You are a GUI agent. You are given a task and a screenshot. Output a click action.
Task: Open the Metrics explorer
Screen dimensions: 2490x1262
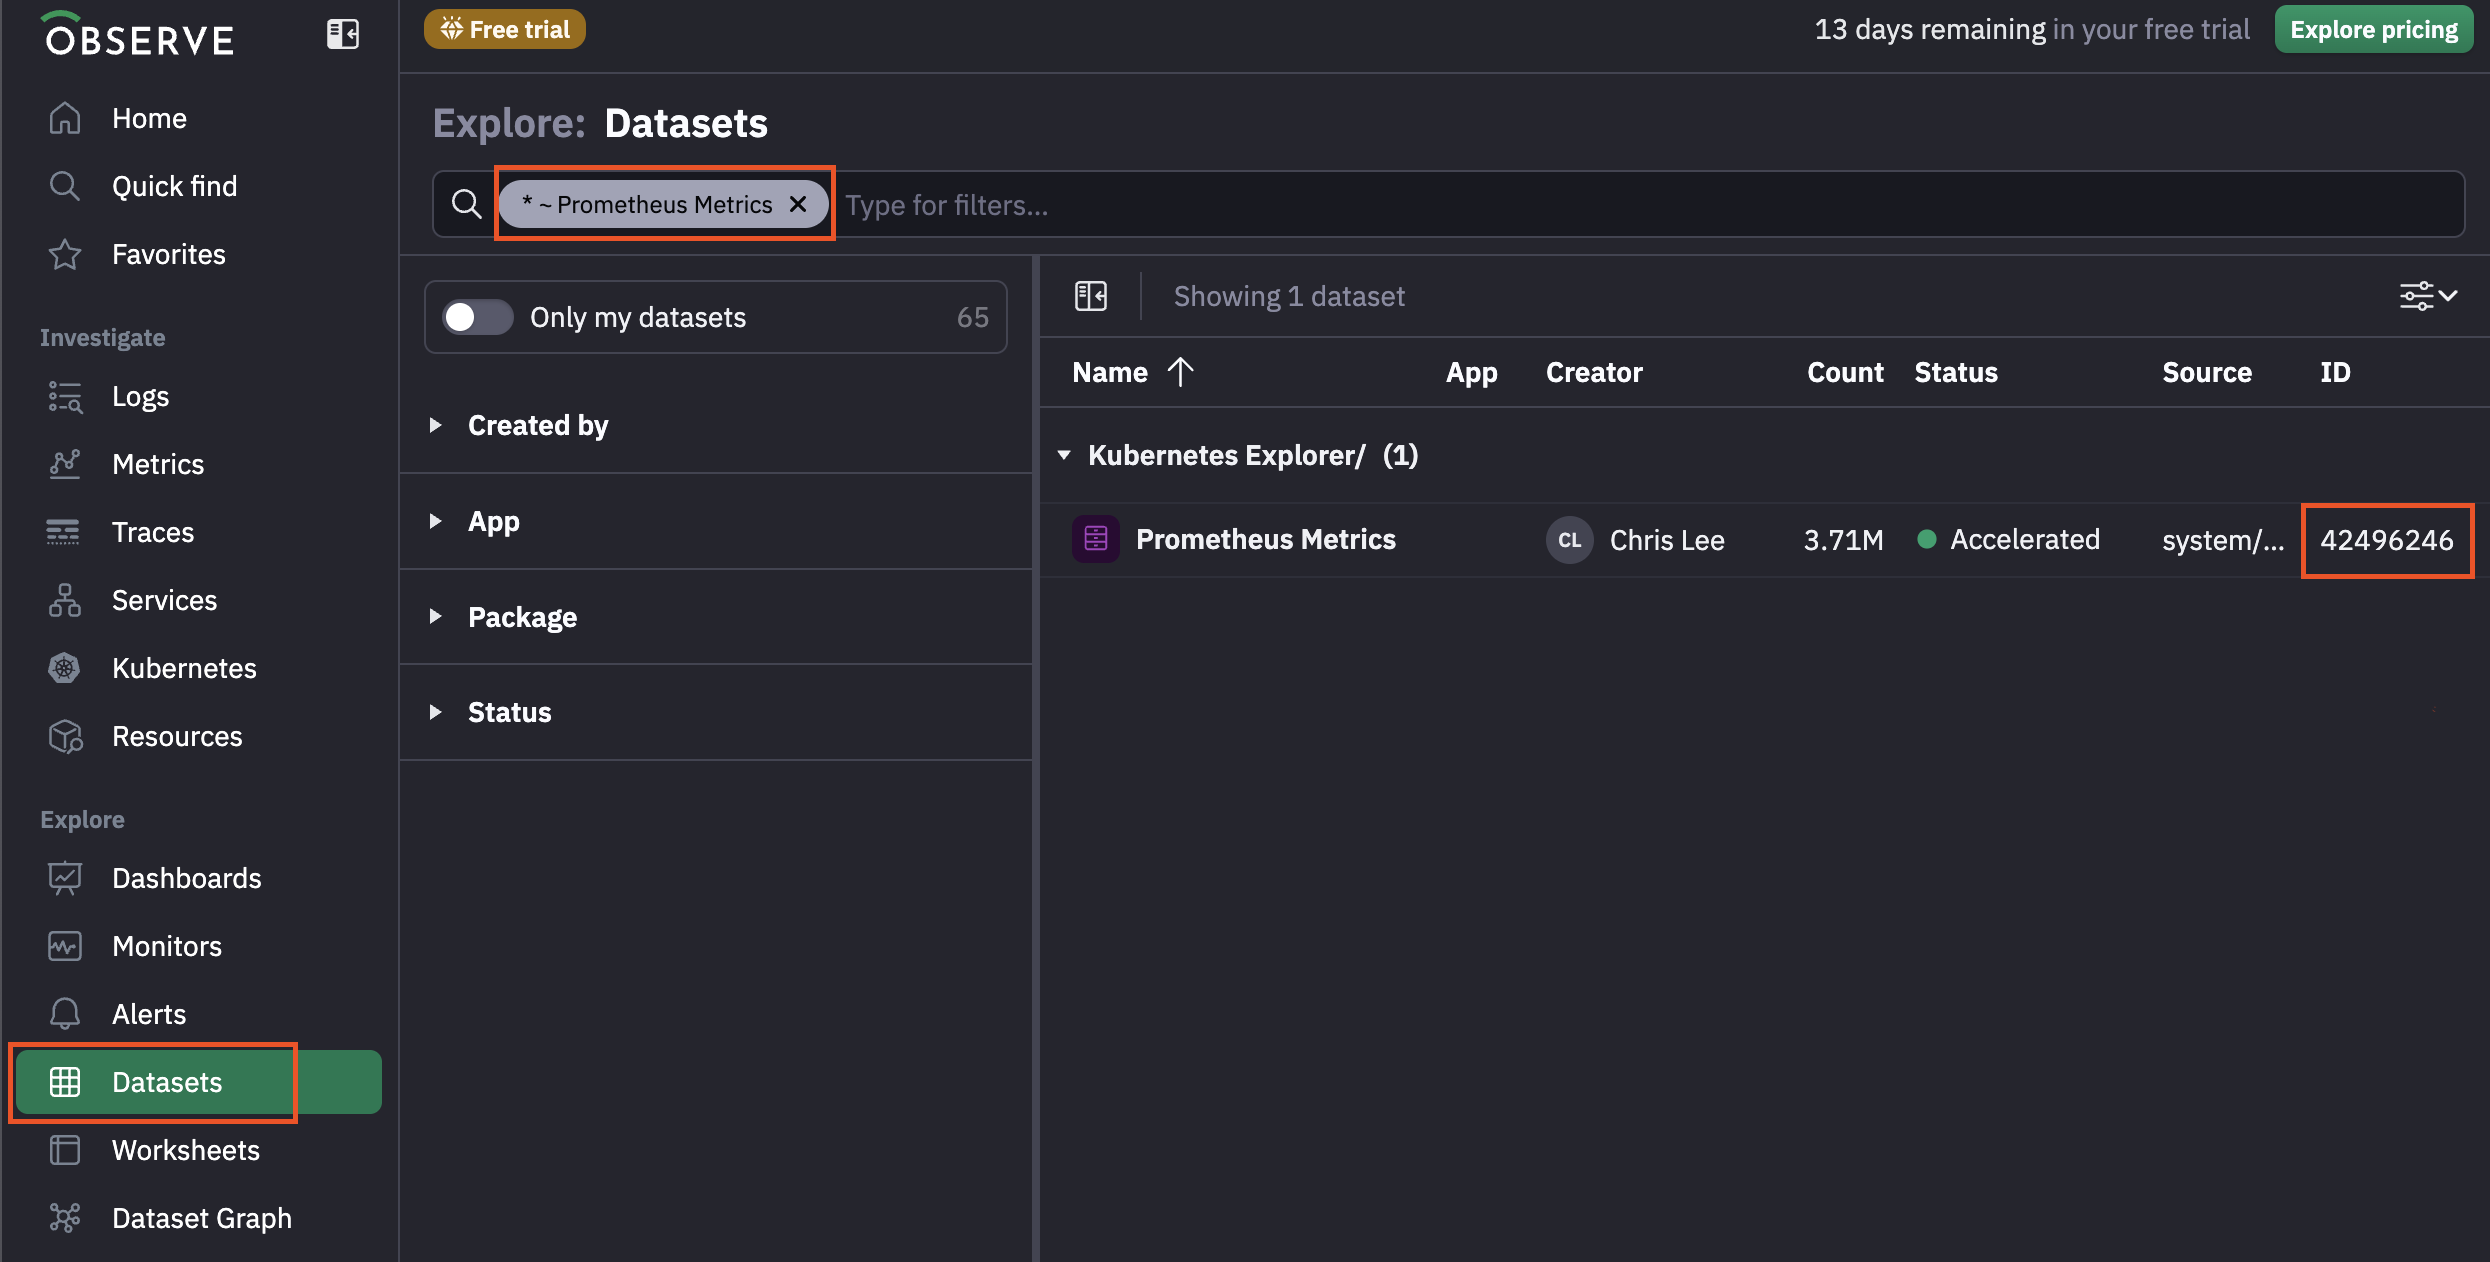coord(158,464)
